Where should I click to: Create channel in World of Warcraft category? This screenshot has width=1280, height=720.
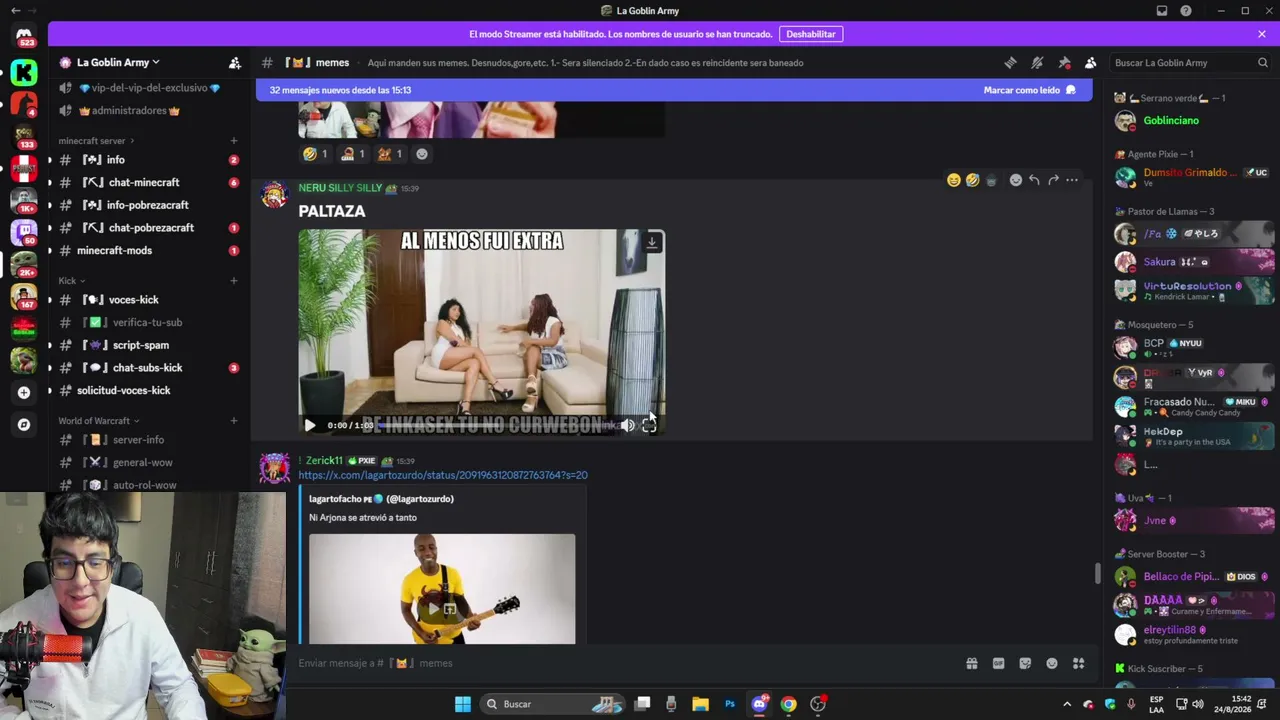[x=234, y=421]
